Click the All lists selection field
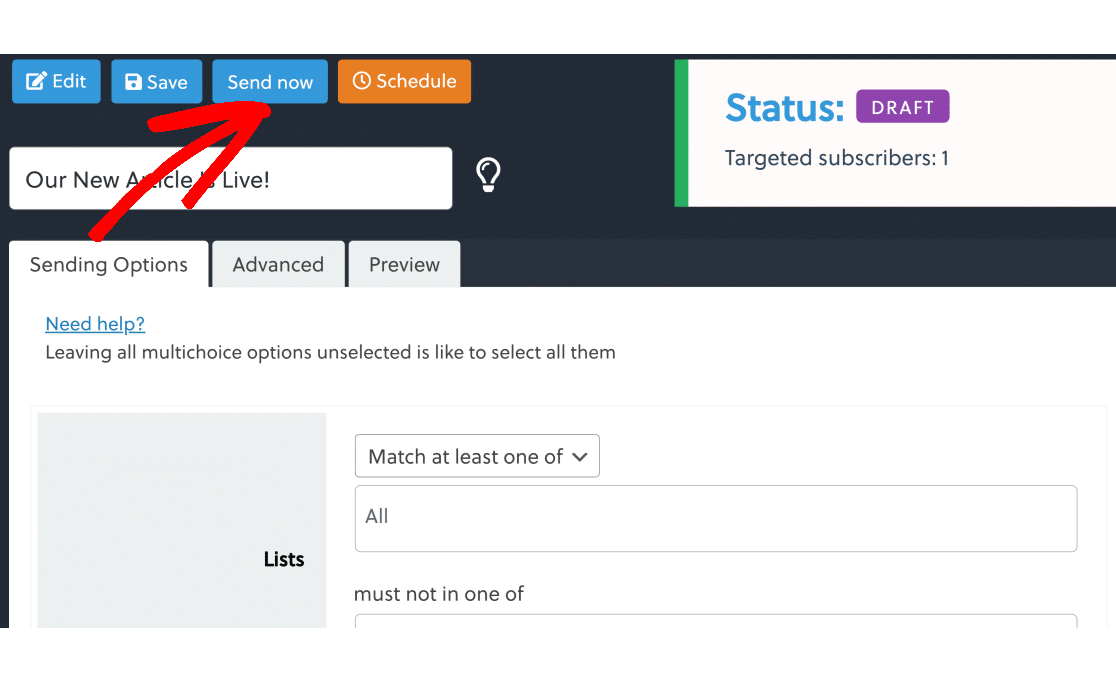 coord(716,518)
